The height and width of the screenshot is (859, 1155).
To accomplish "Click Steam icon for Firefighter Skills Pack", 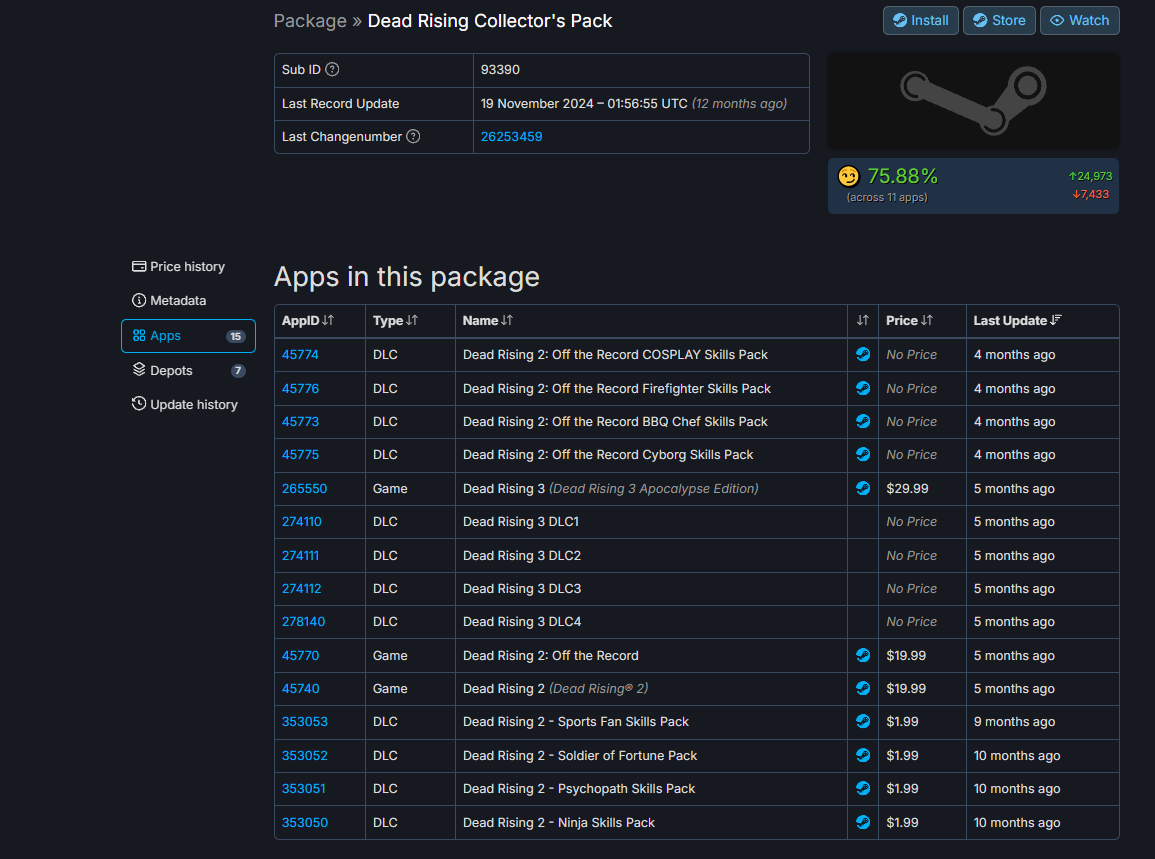I will tap(862, 388).
